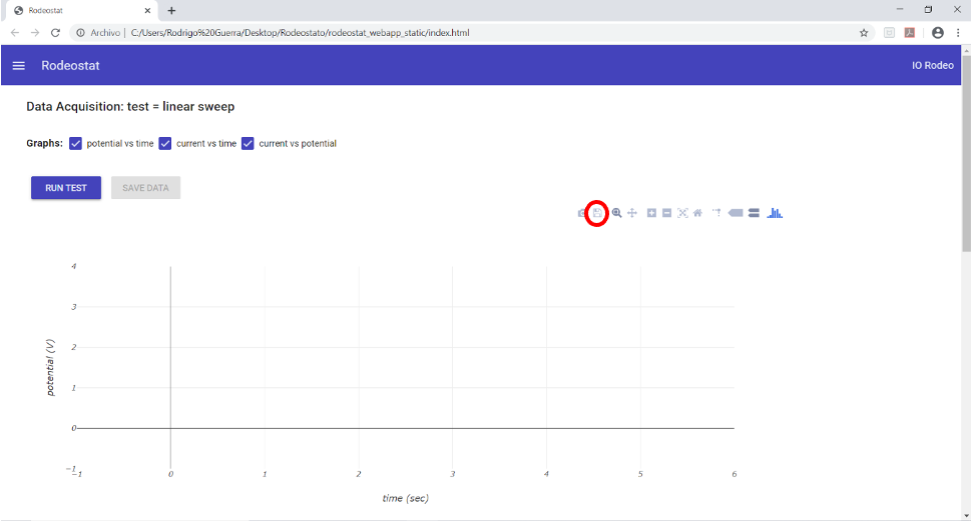
Task: Select compare data on hover icon
Action: pyautogui.click(x=753, y=213)
